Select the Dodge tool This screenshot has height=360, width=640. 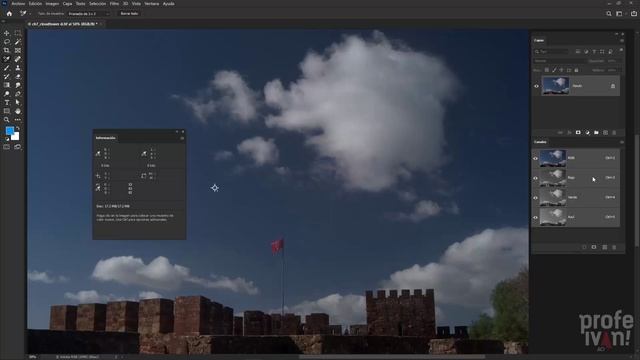click(x=7, y=94)
